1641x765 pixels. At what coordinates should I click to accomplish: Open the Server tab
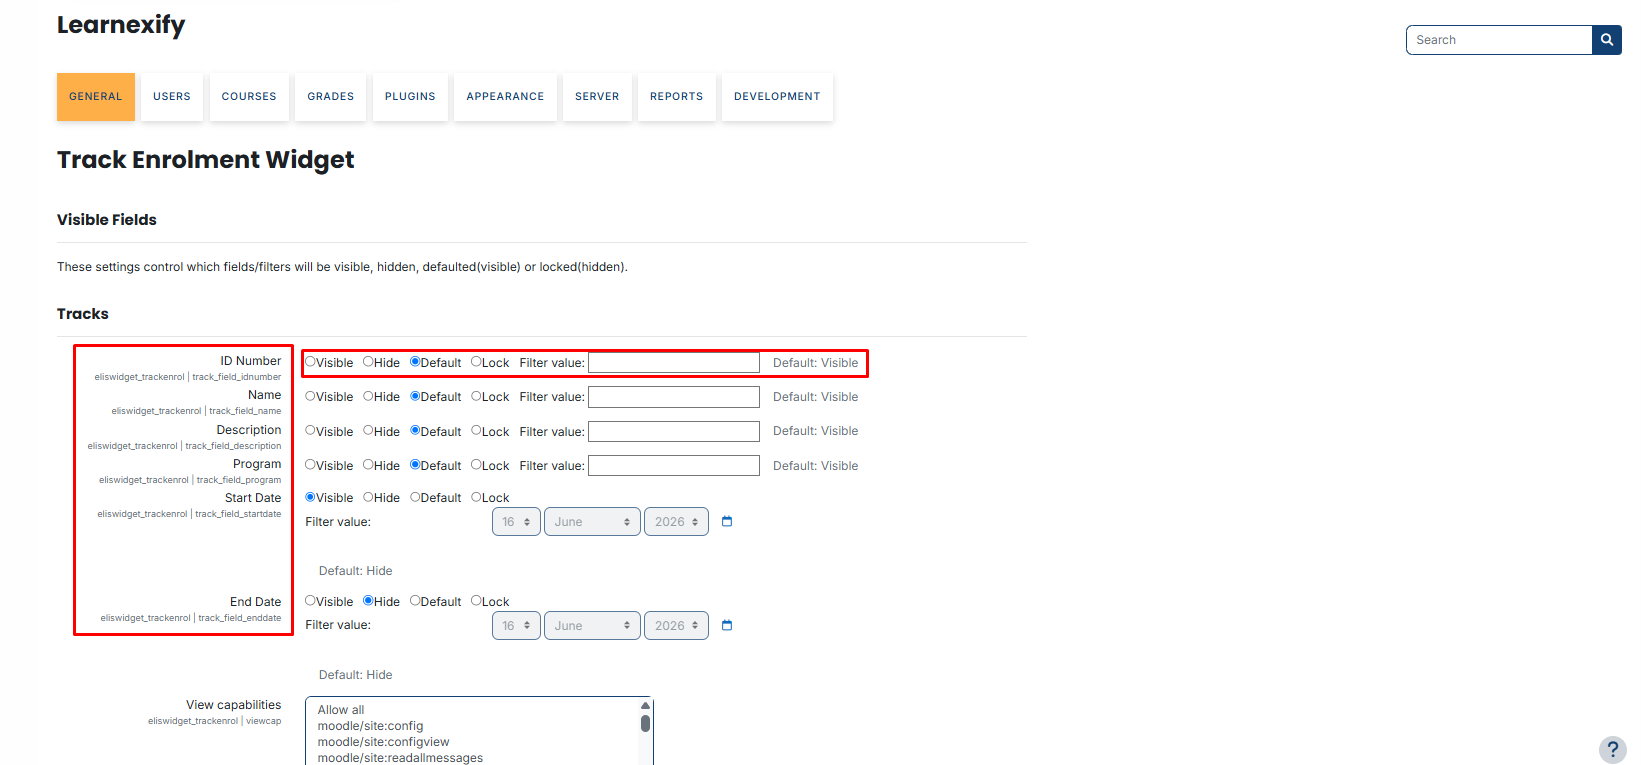point(597,97)
